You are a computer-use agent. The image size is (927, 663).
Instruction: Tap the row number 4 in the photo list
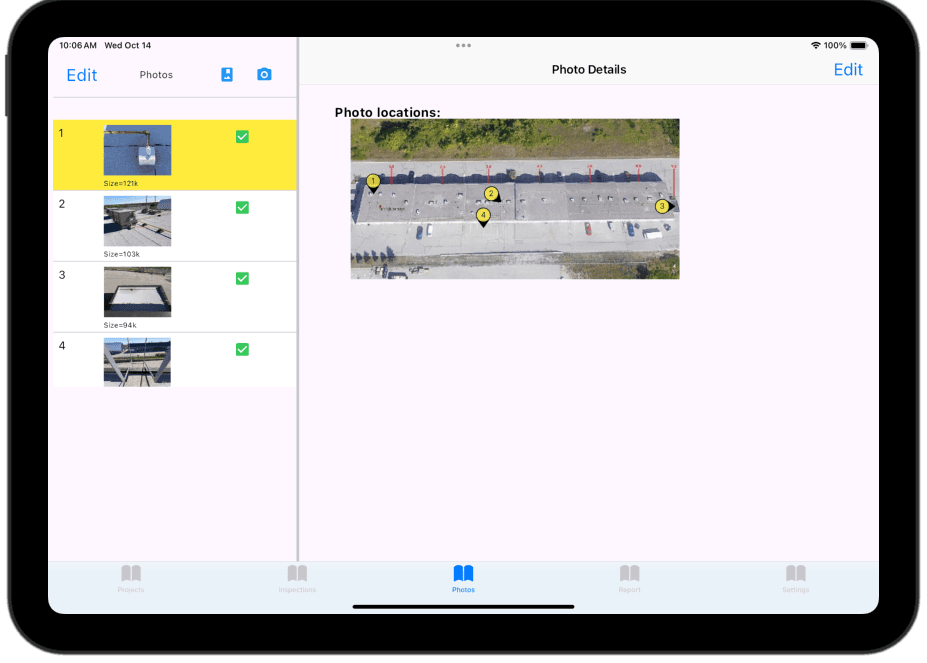61,346
